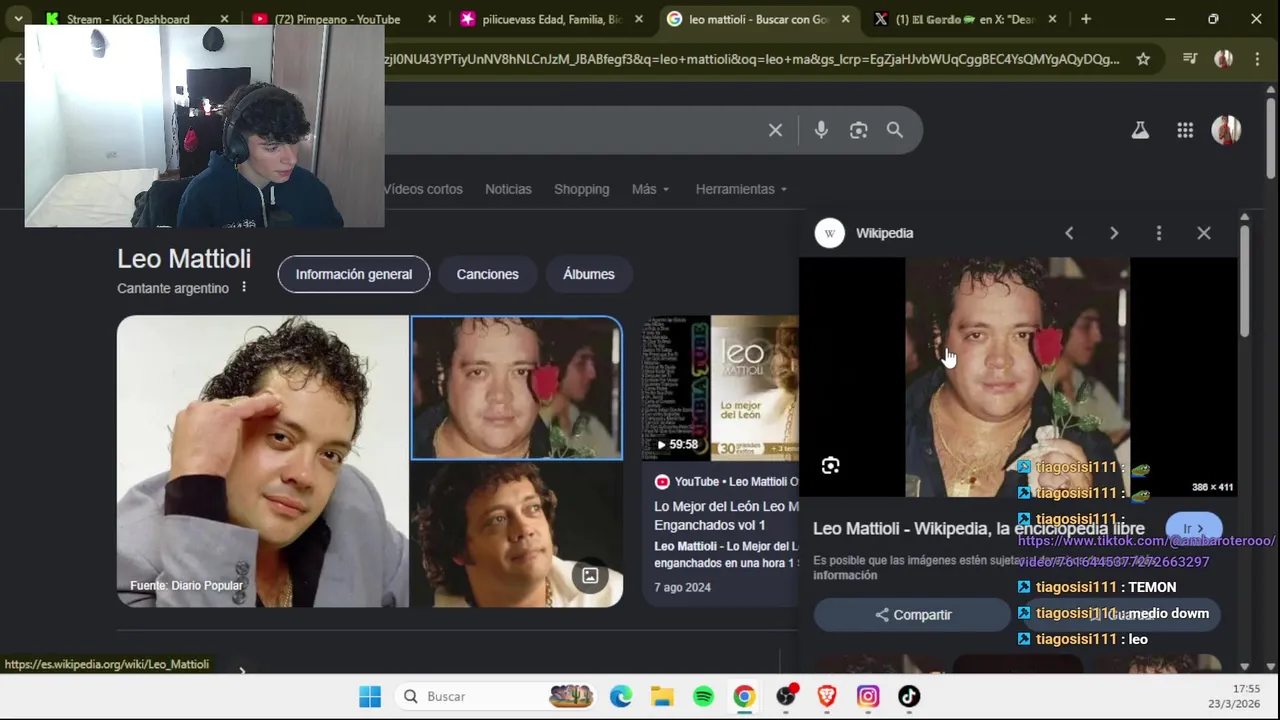Image resolution: width=1280 pixels, height=720 pixels.
Task: Click the Chrome address bar URL
Action: 750,59
